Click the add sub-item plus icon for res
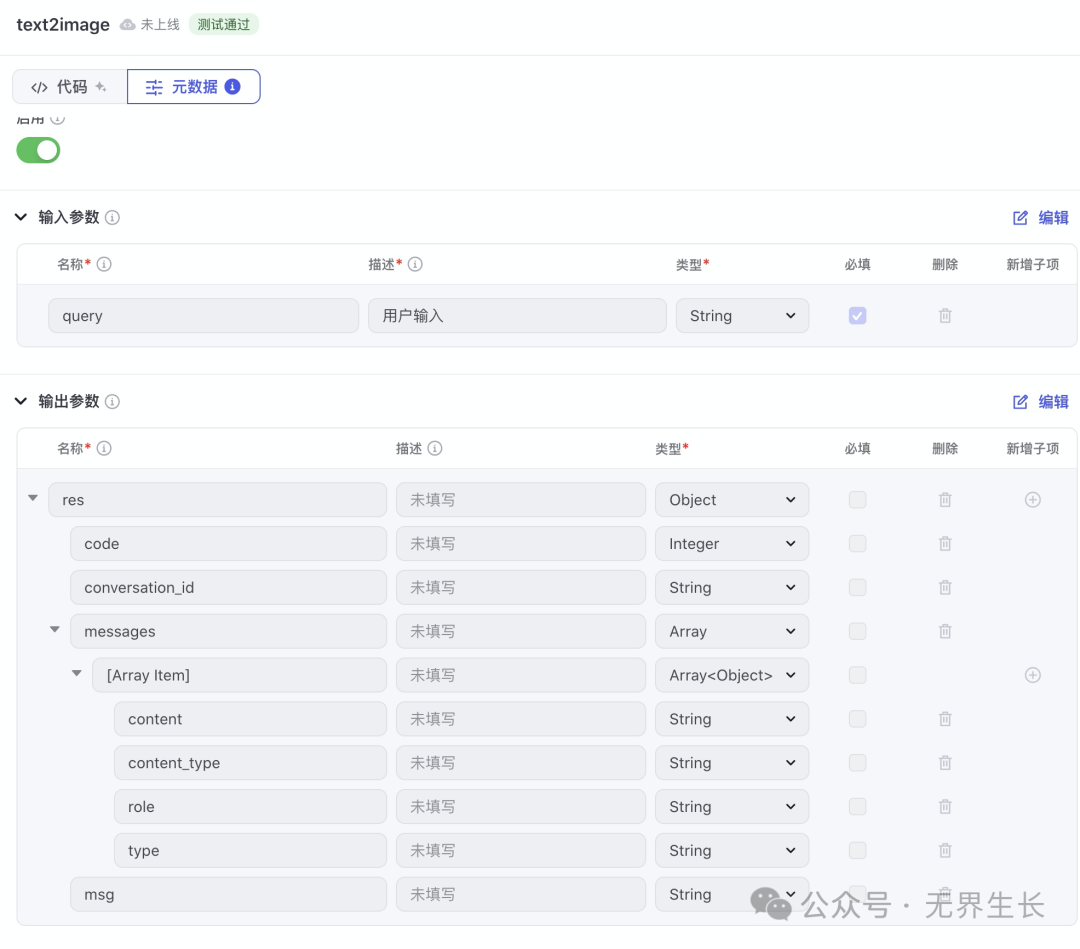This screenshot has height=949, width=1080. pyautogui.click(x=1033, y=500)
